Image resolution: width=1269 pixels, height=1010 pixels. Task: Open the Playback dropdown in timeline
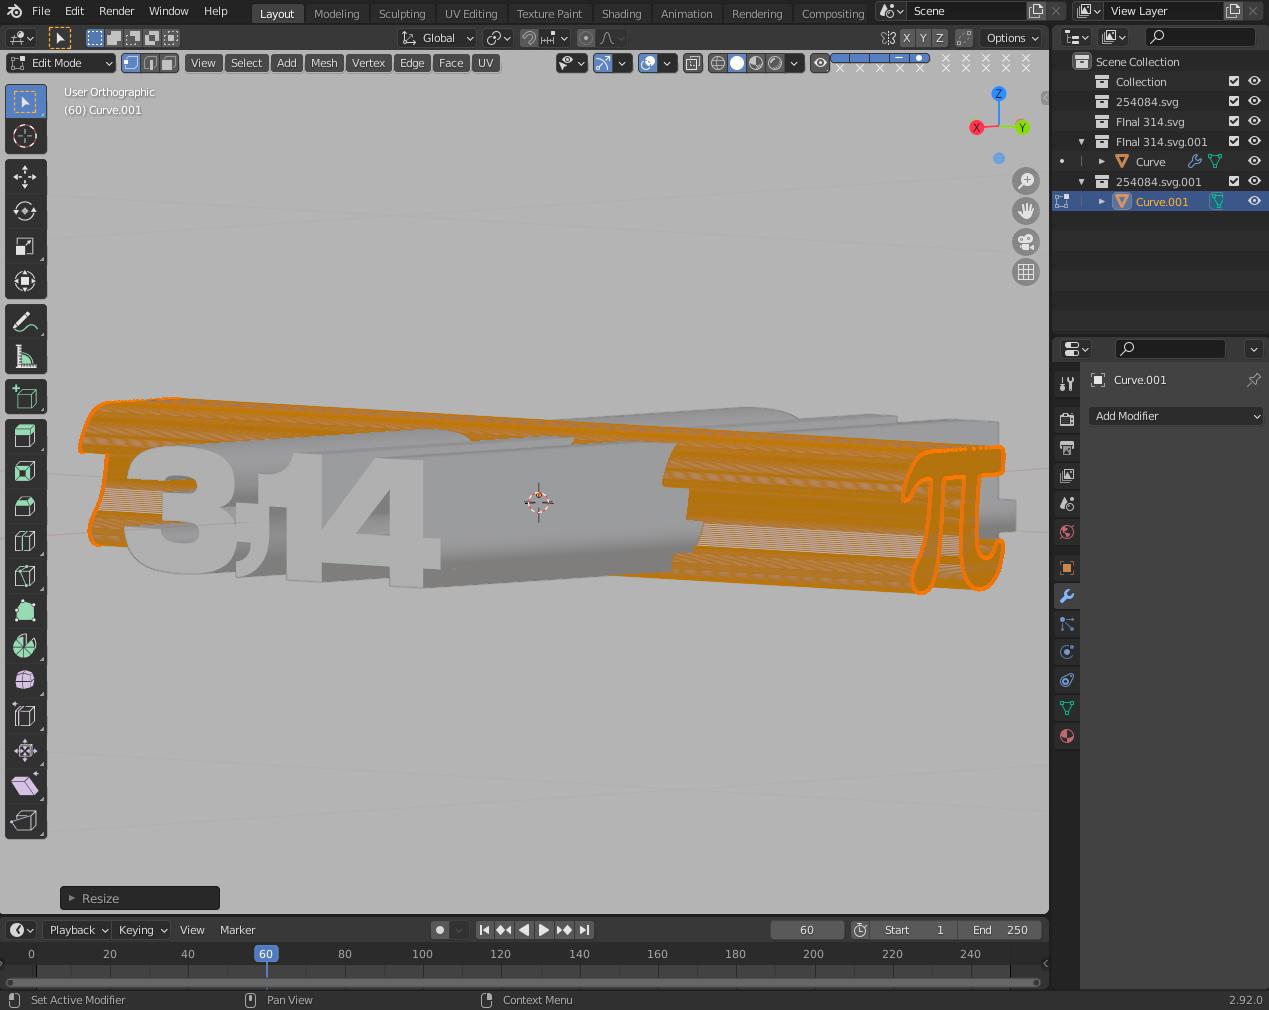(x=78, y=930)
